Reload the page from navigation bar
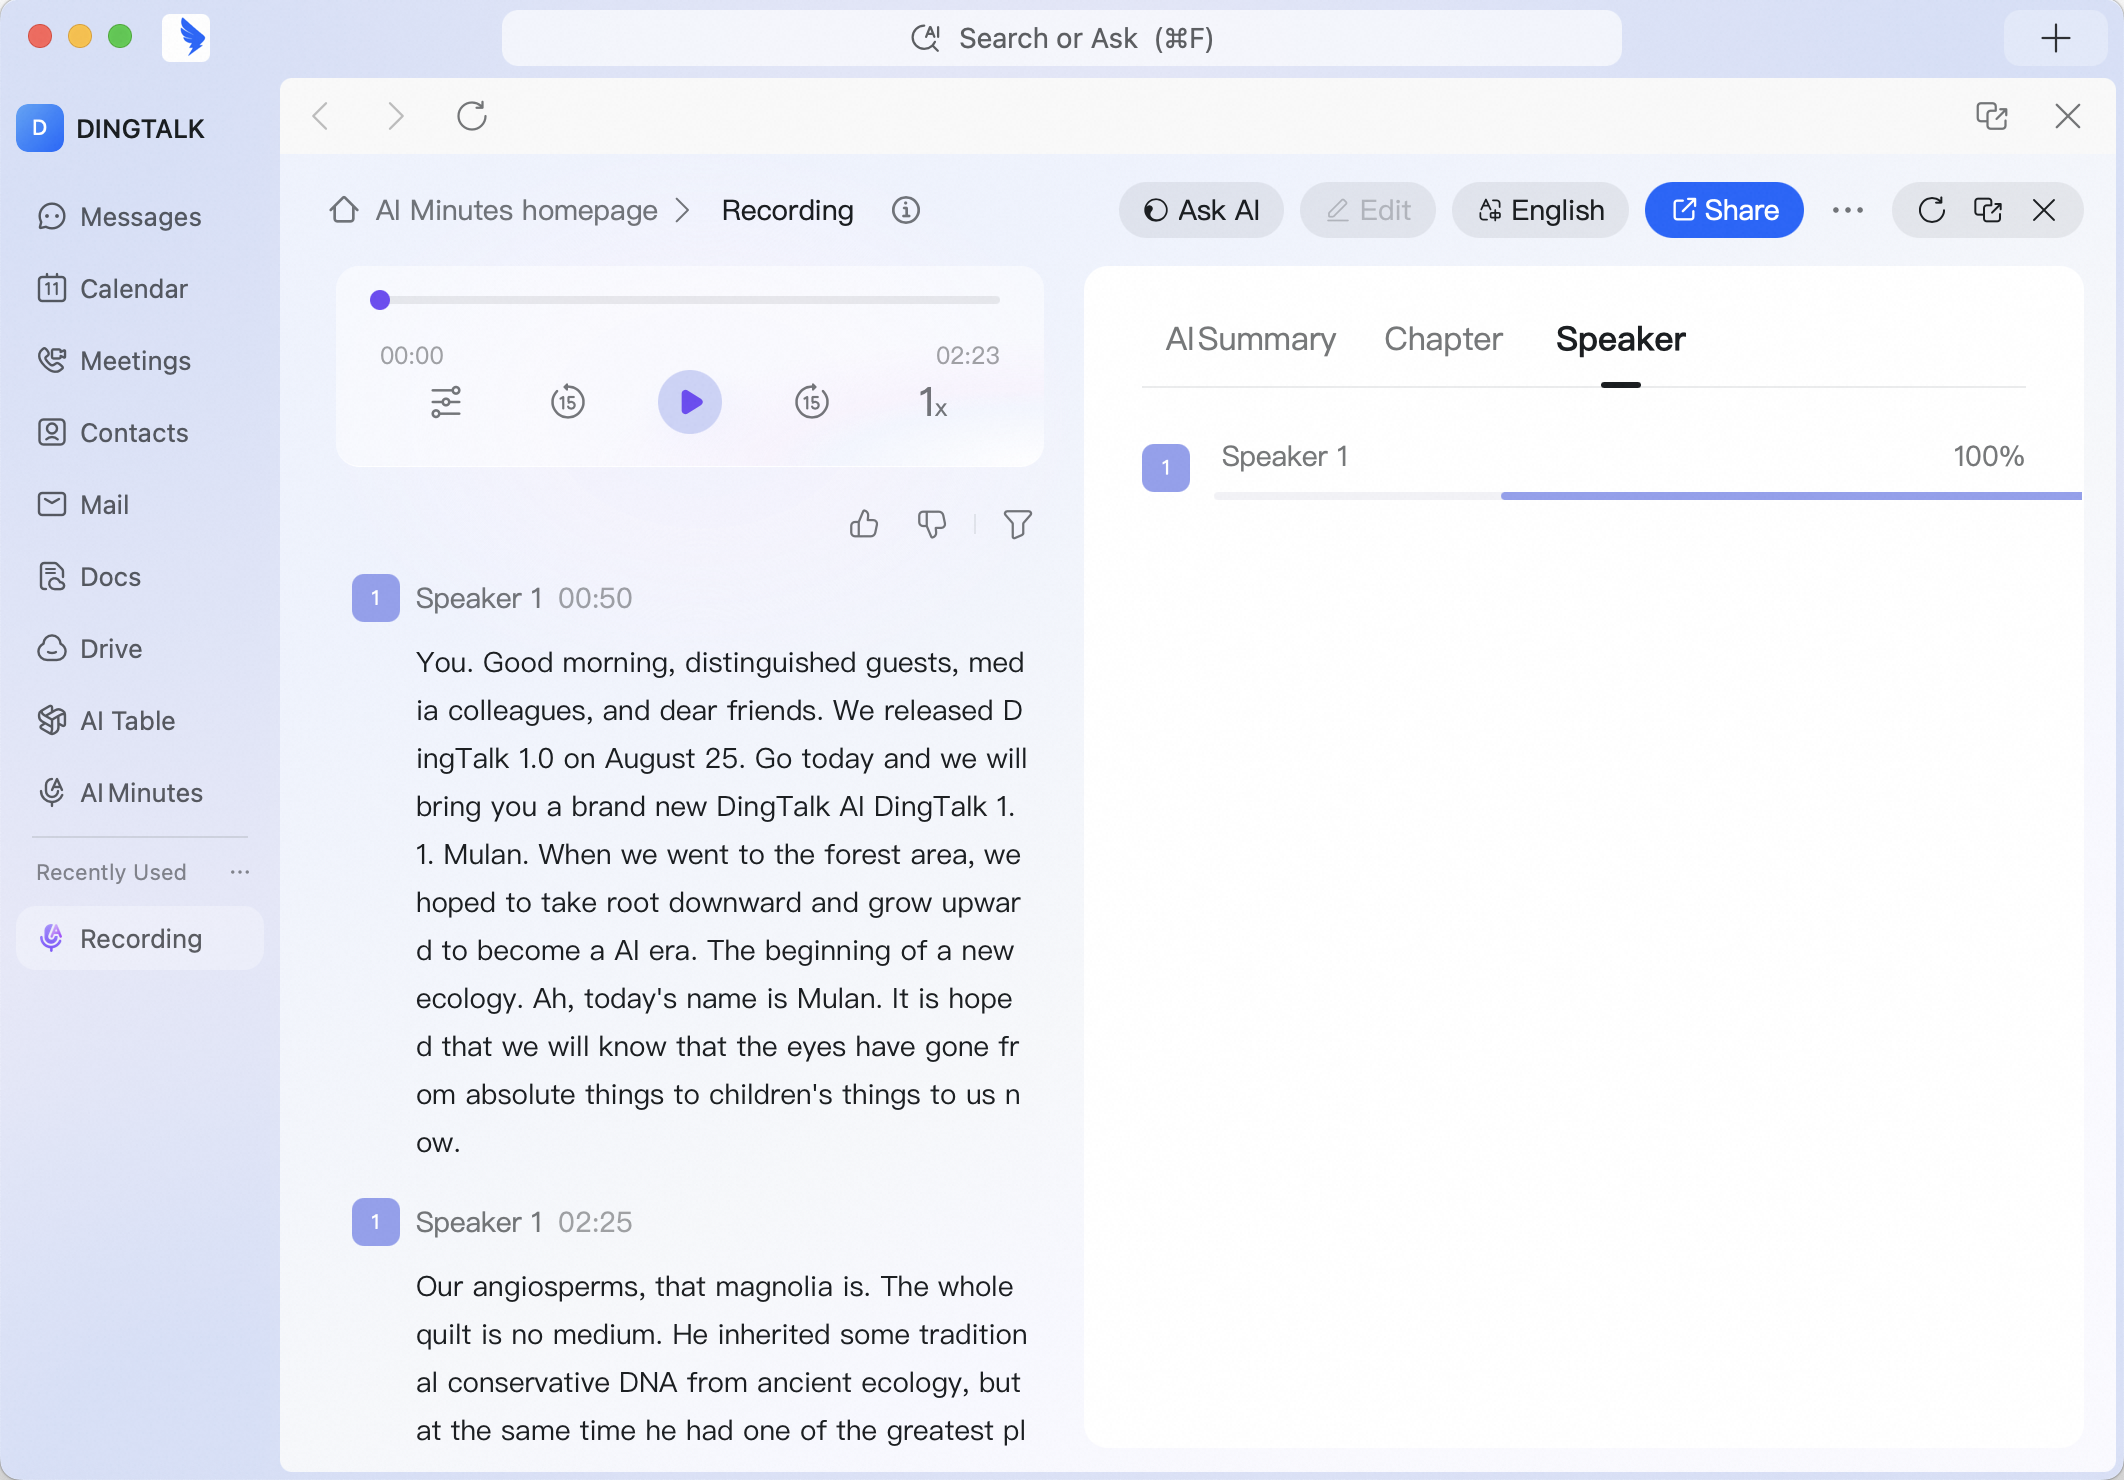The image size is (2124, 1480). coord(472,116)
